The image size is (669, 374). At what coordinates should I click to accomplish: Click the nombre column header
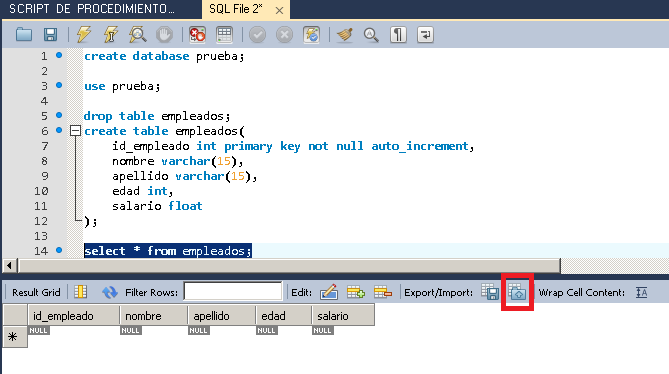pos(154,316)
